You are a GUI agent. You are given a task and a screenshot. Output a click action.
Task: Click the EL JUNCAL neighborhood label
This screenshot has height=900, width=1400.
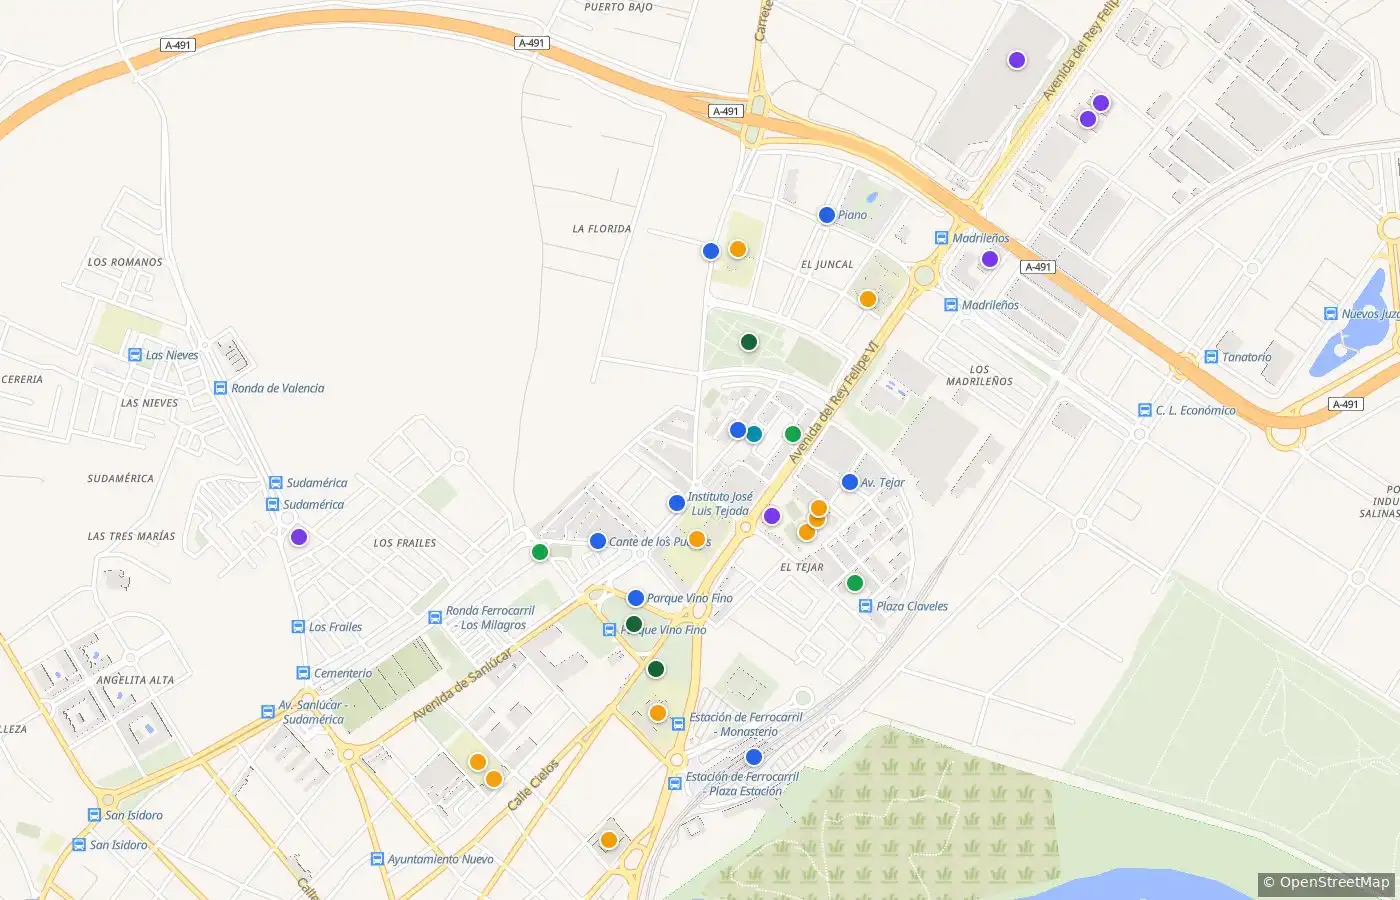coord(828,265)
